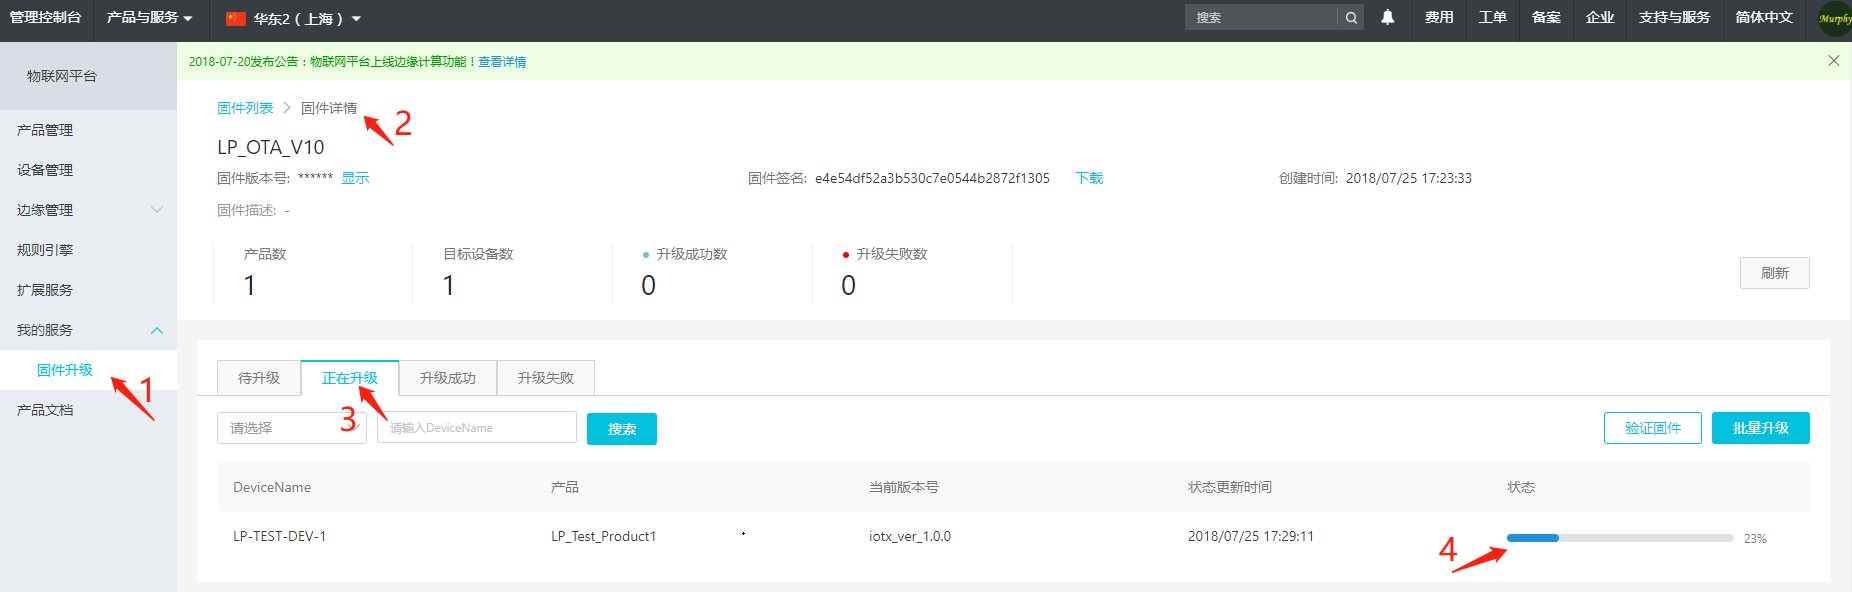Click the user avatar in top right
Viewport: 1852px width, 592px height.
pyautogui.click(x=1834, y=18)
